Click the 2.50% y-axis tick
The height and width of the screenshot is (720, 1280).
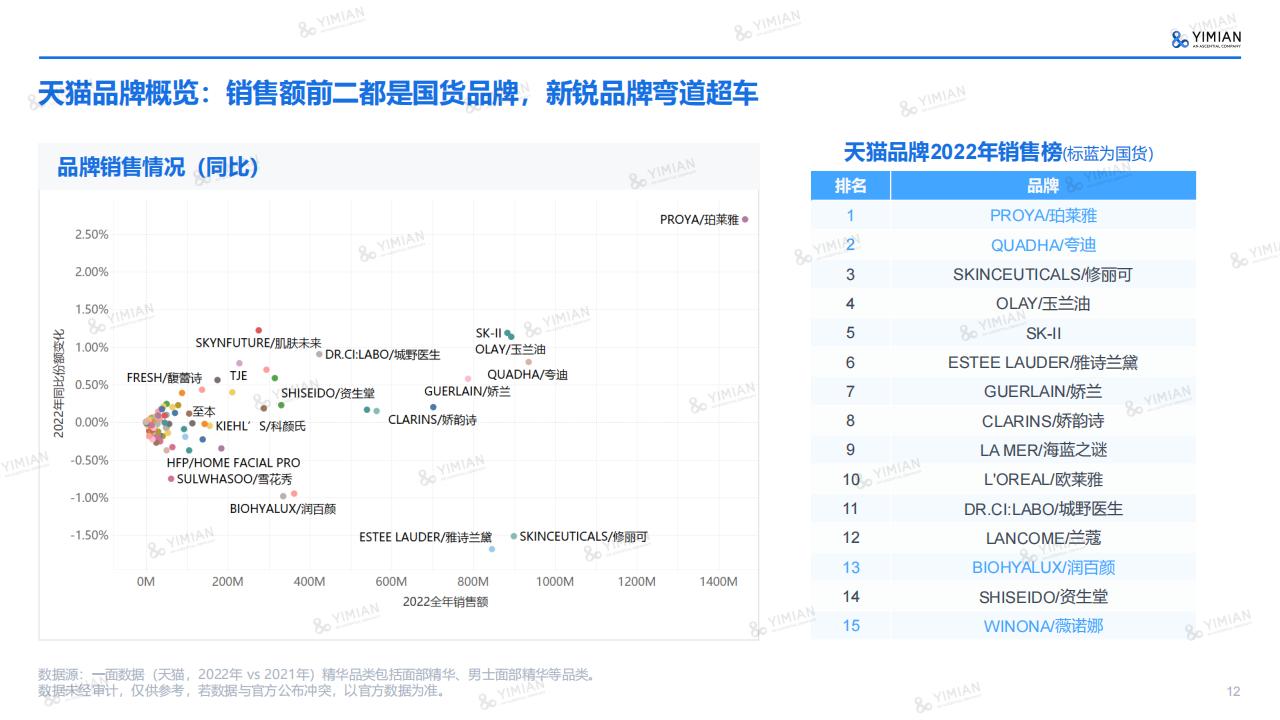click(91, 234)
